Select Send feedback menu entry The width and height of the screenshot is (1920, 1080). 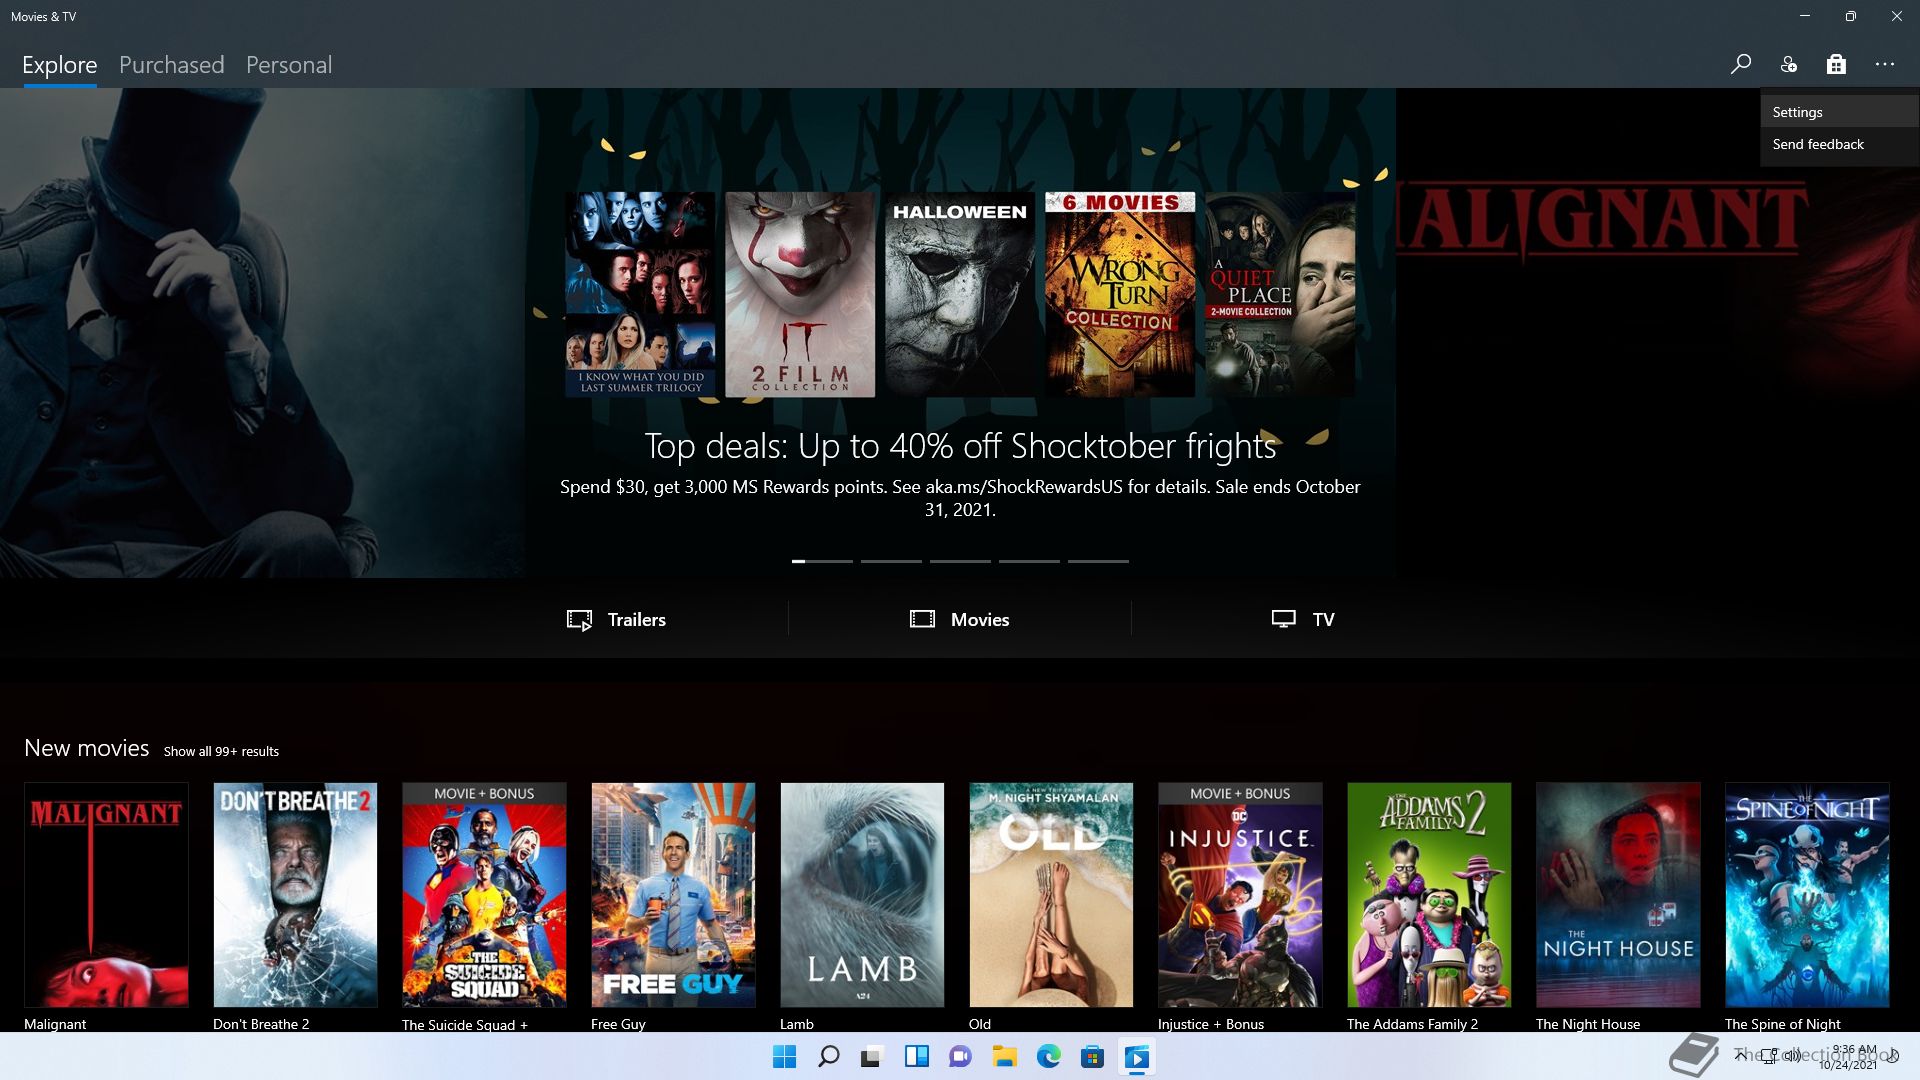coord(1840,144)
